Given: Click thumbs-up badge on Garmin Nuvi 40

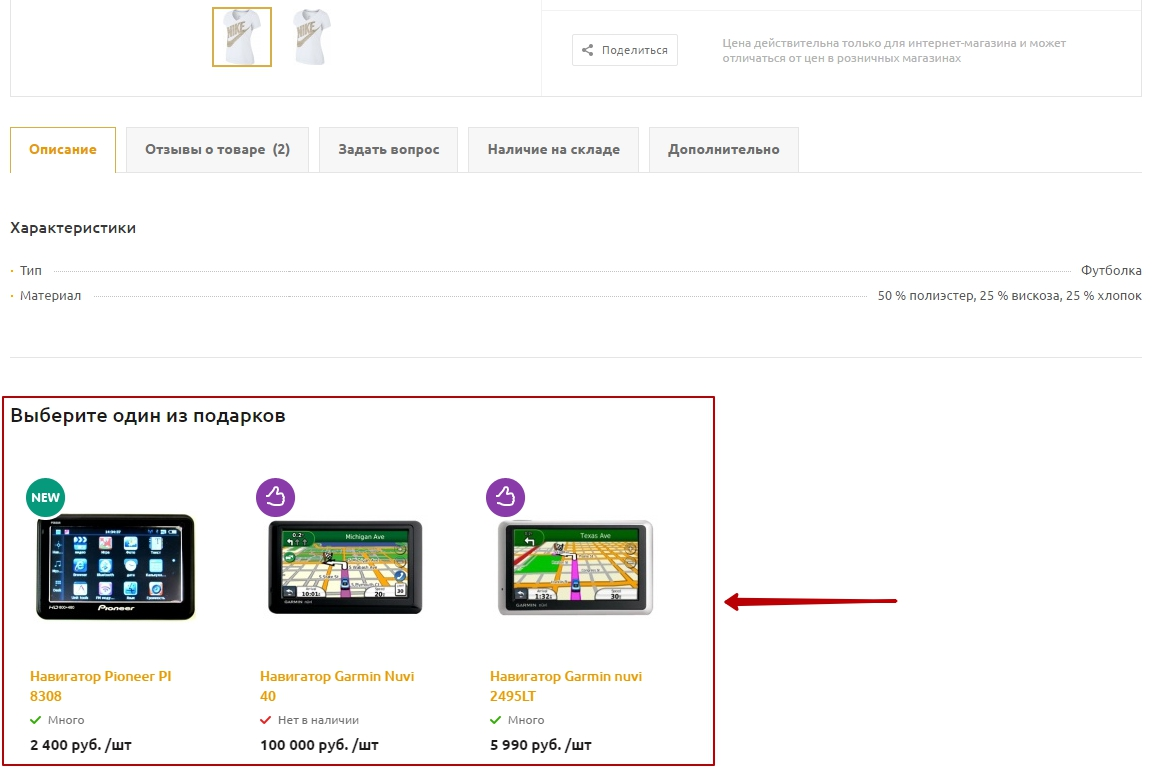Looking at the screenshot, I should pyautogui.click(x=276, y=497).
